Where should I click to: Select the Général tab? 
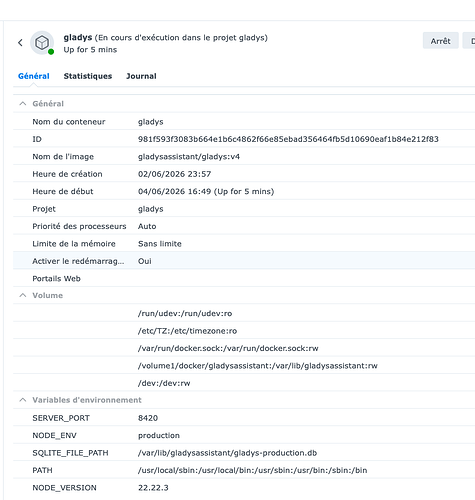click(34, 76)
